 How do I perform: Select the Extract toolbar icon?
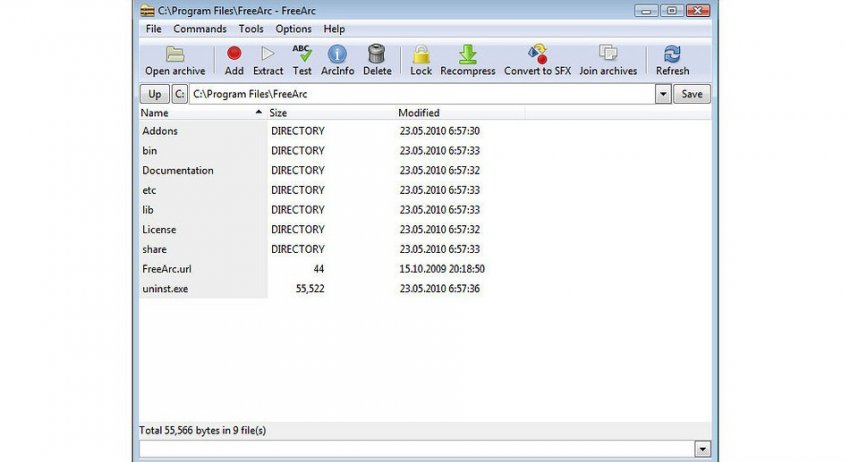[267, 55]
